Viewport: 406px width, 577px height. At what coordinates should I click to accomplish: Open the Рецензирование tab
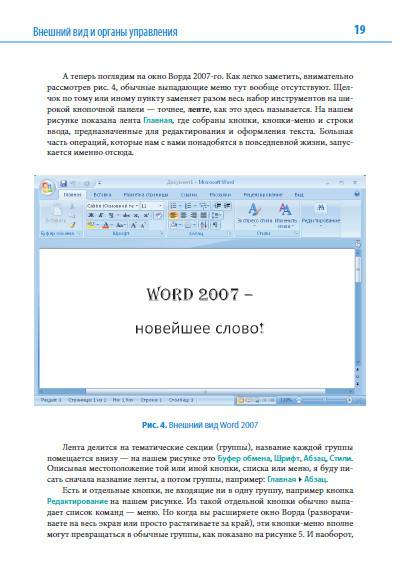tap(263, 194)
